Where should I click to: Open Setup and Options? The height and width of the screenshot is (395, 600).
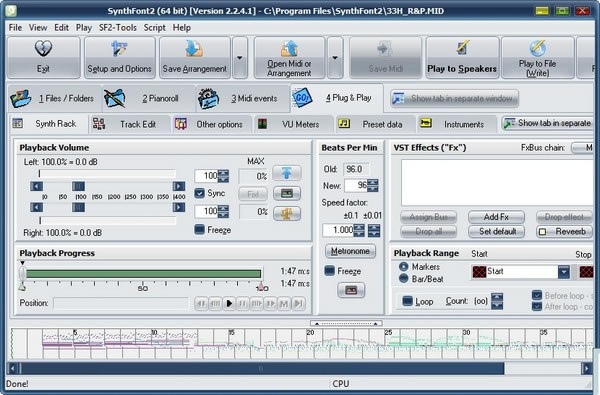click(119, 58)
